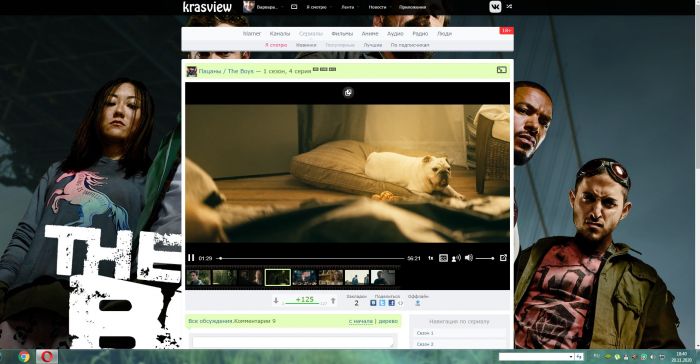This screenshot has height=364, width=700.
Task: Click the 'с начала' comments sort link
Action: [x=360, y=321]
